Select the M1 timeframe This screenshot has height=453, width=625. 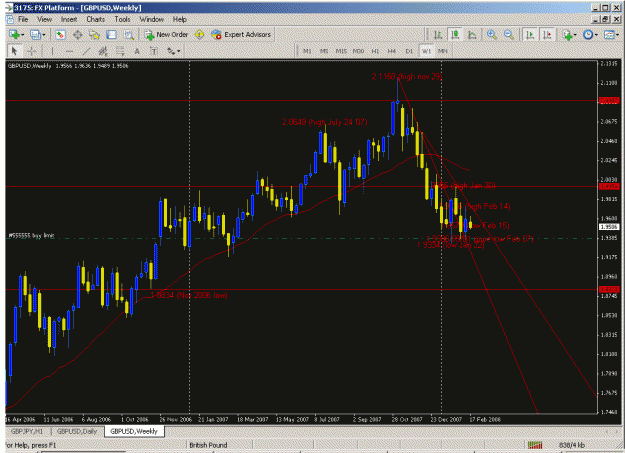point(307,51)
